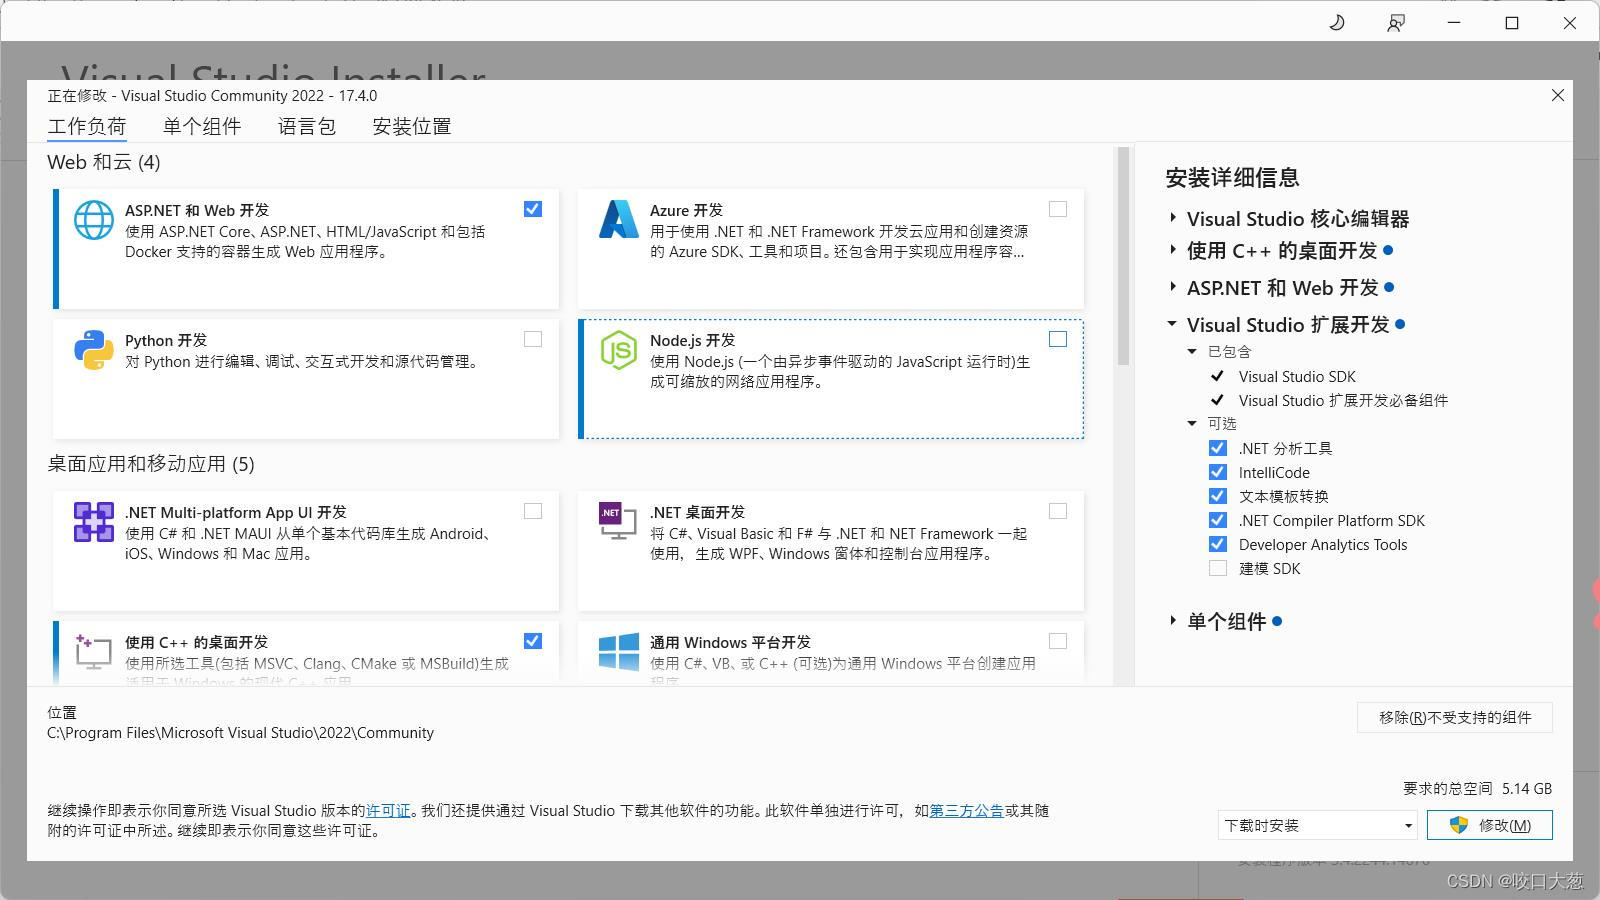Collapse Visual Studio 扩展开发 details
The width and height of the screenshot is (1600, 900).
pos(1172,324)
